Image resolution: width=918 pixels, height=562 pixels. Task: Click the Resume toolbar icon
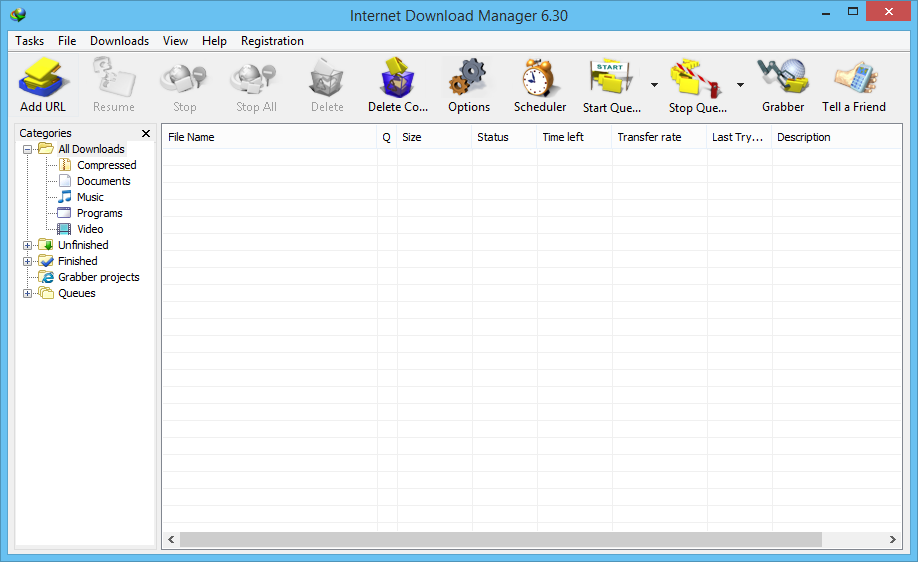coord(114,78)
